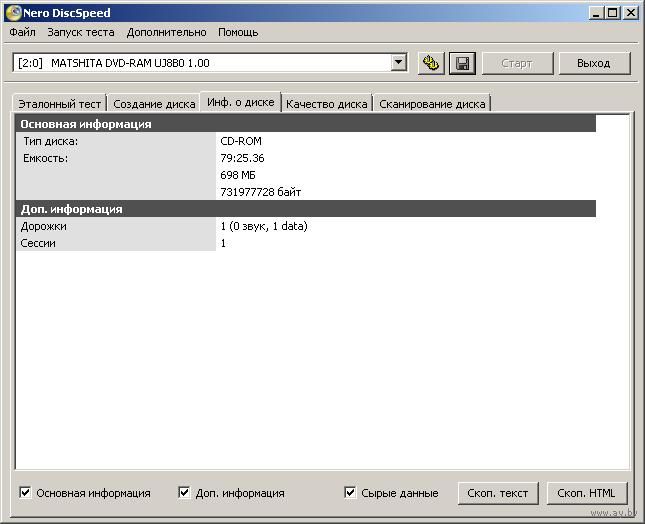Switch to the Качество диска tab
645x524 pixels.
[327, 104]
